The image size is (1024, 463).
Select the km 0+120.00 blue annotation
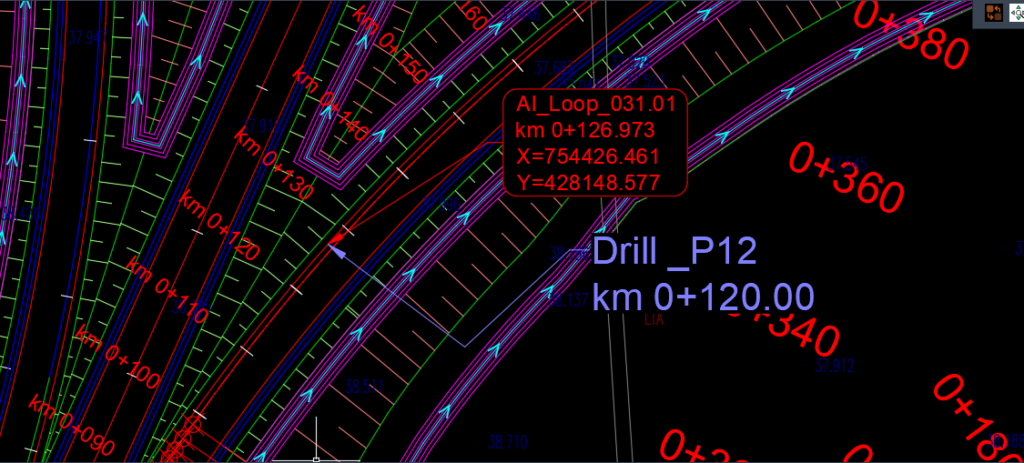coord(703,296)
